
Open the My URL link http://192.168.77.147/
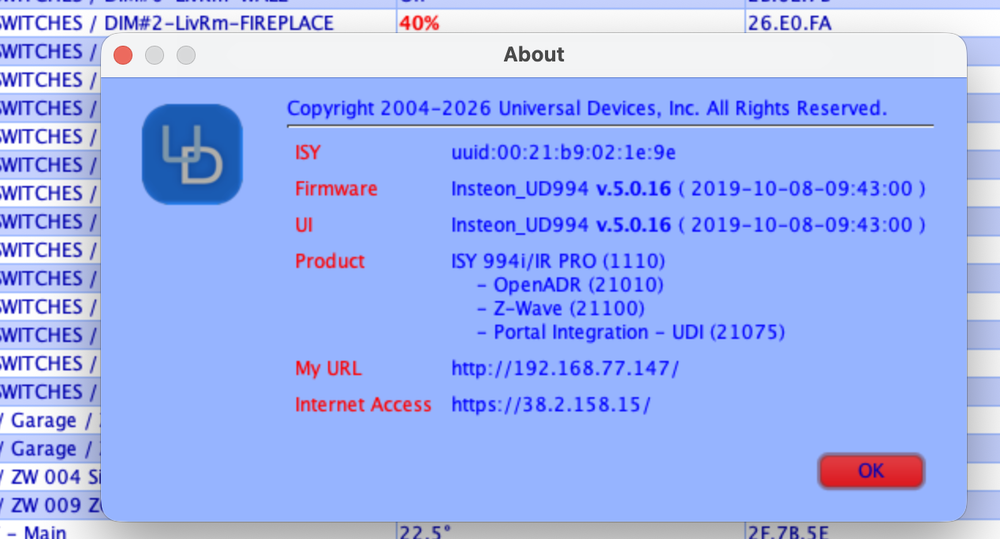565,369
